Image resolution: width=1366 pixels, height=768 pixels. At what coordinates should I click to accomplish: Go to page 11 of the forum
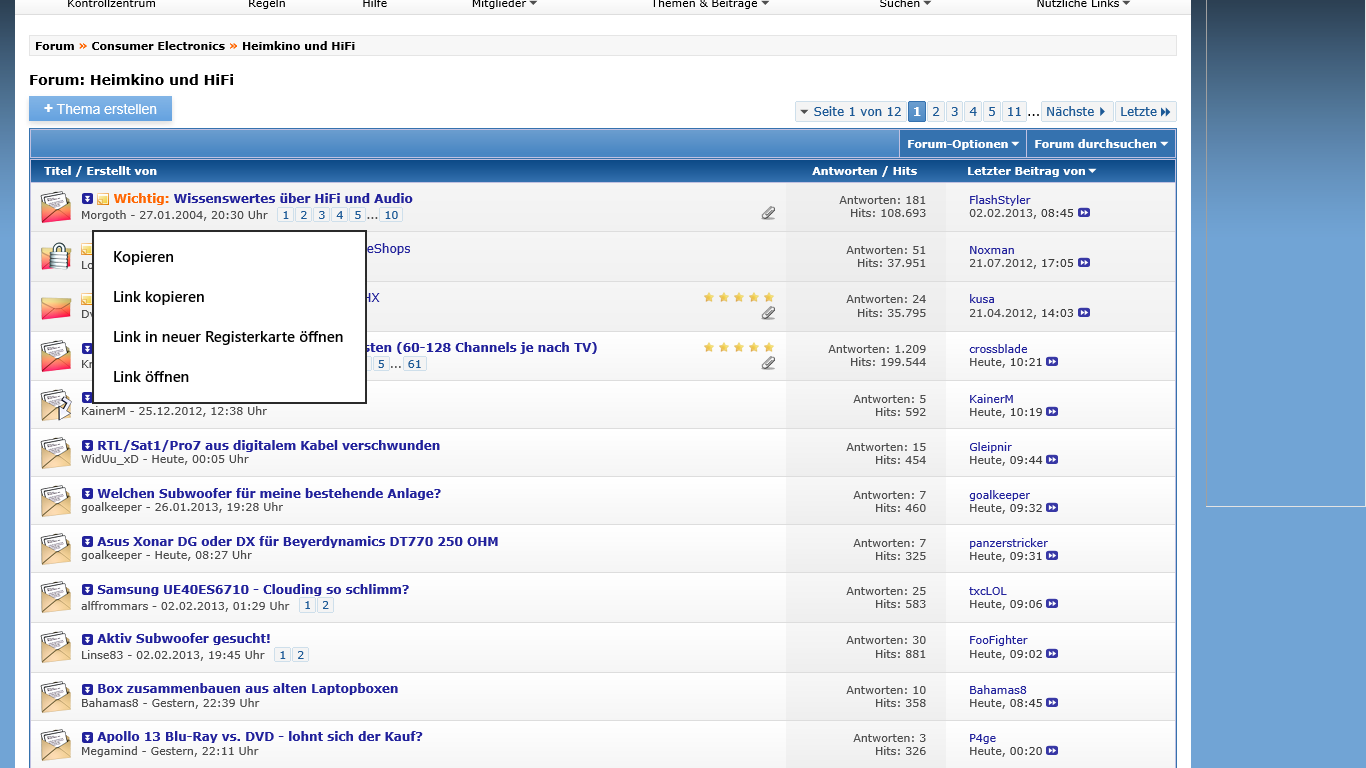click(x=1014, y=112)
